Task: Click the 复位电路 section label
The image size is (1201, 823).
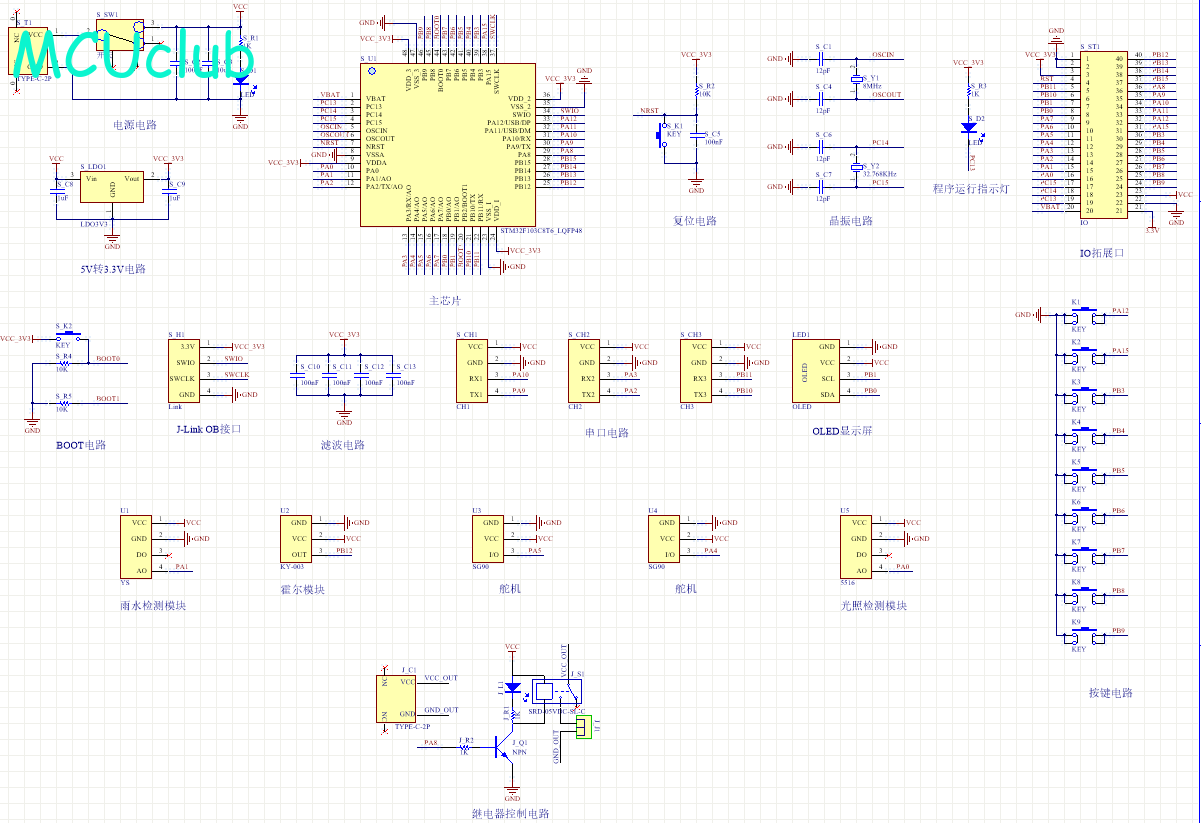Action: [x=695, y=221]
